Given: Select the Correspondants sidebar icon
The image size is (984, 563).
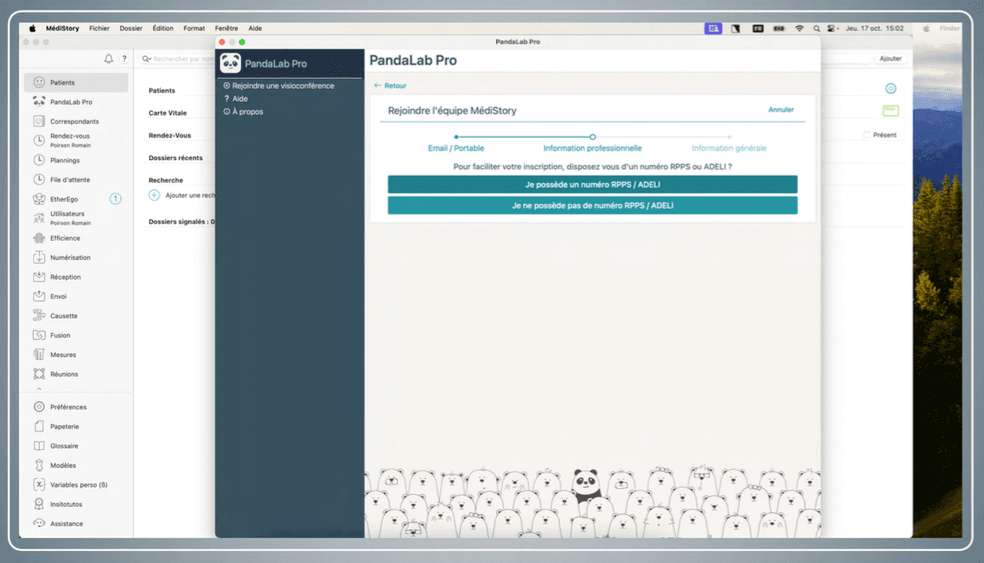Looking at the screenshot, I should (39, 121).
